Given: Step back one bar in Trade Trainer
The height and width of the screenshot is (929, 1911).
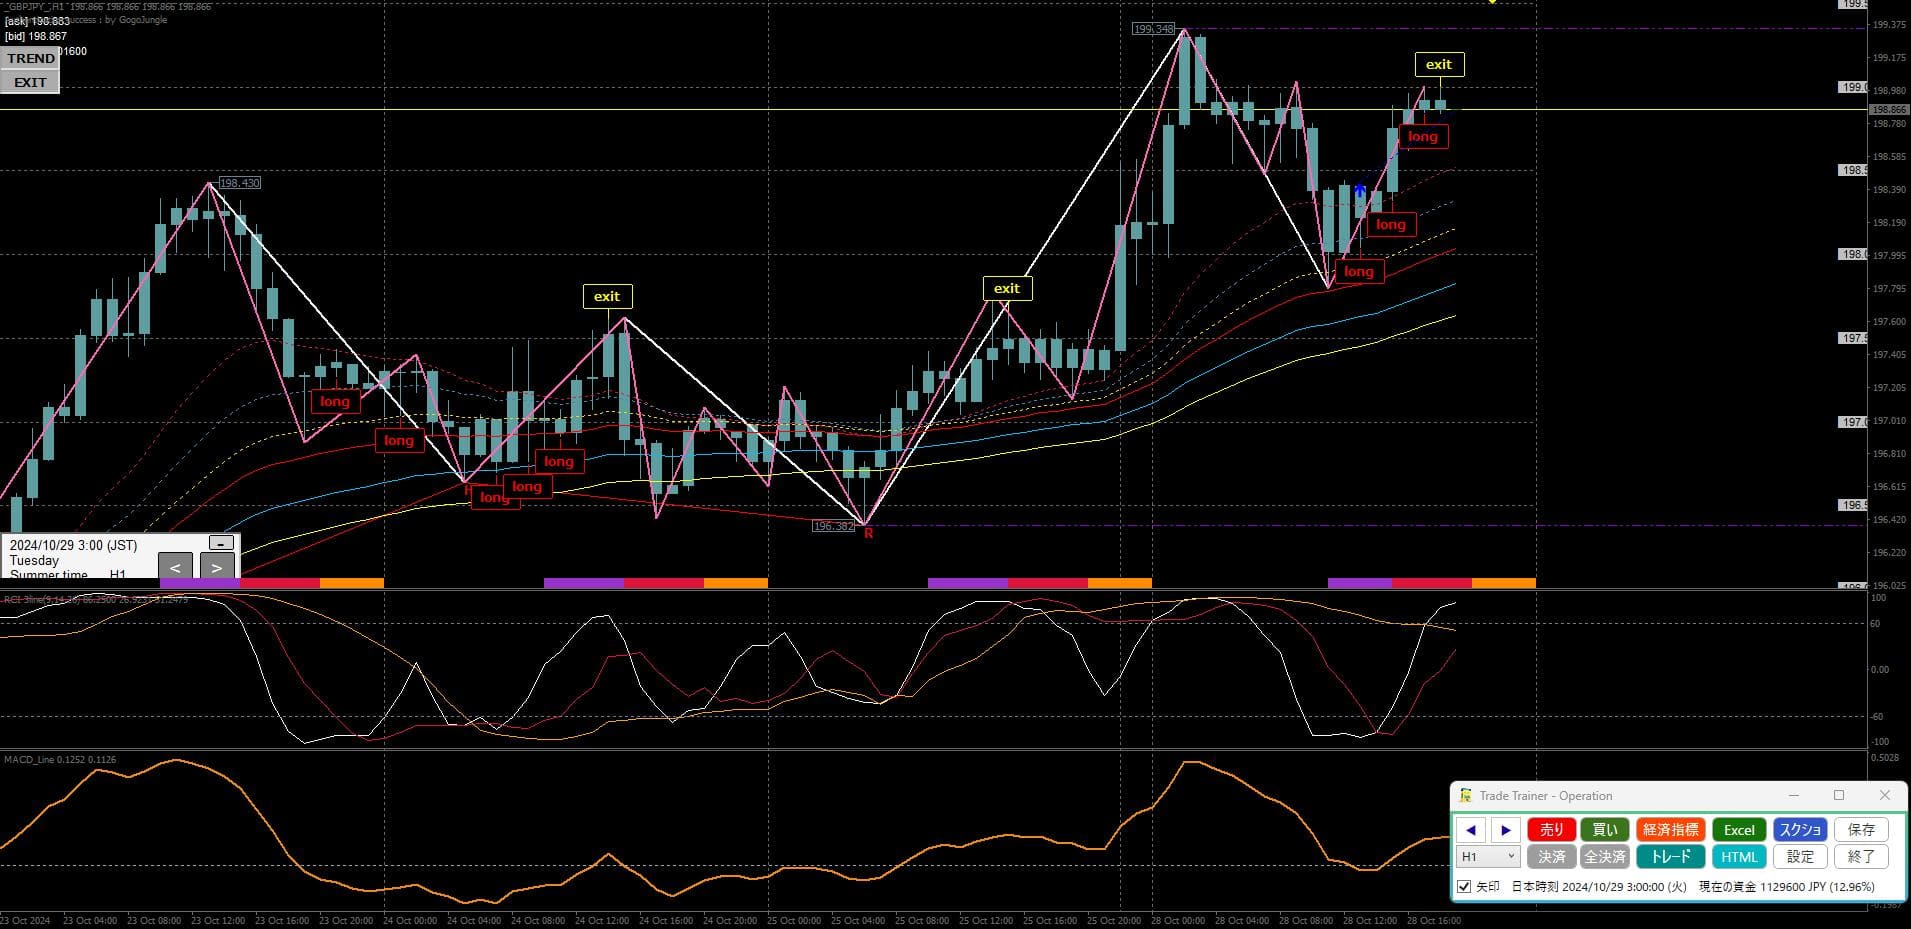Looking at the screenshot, I should click(x=1470, y=830).
